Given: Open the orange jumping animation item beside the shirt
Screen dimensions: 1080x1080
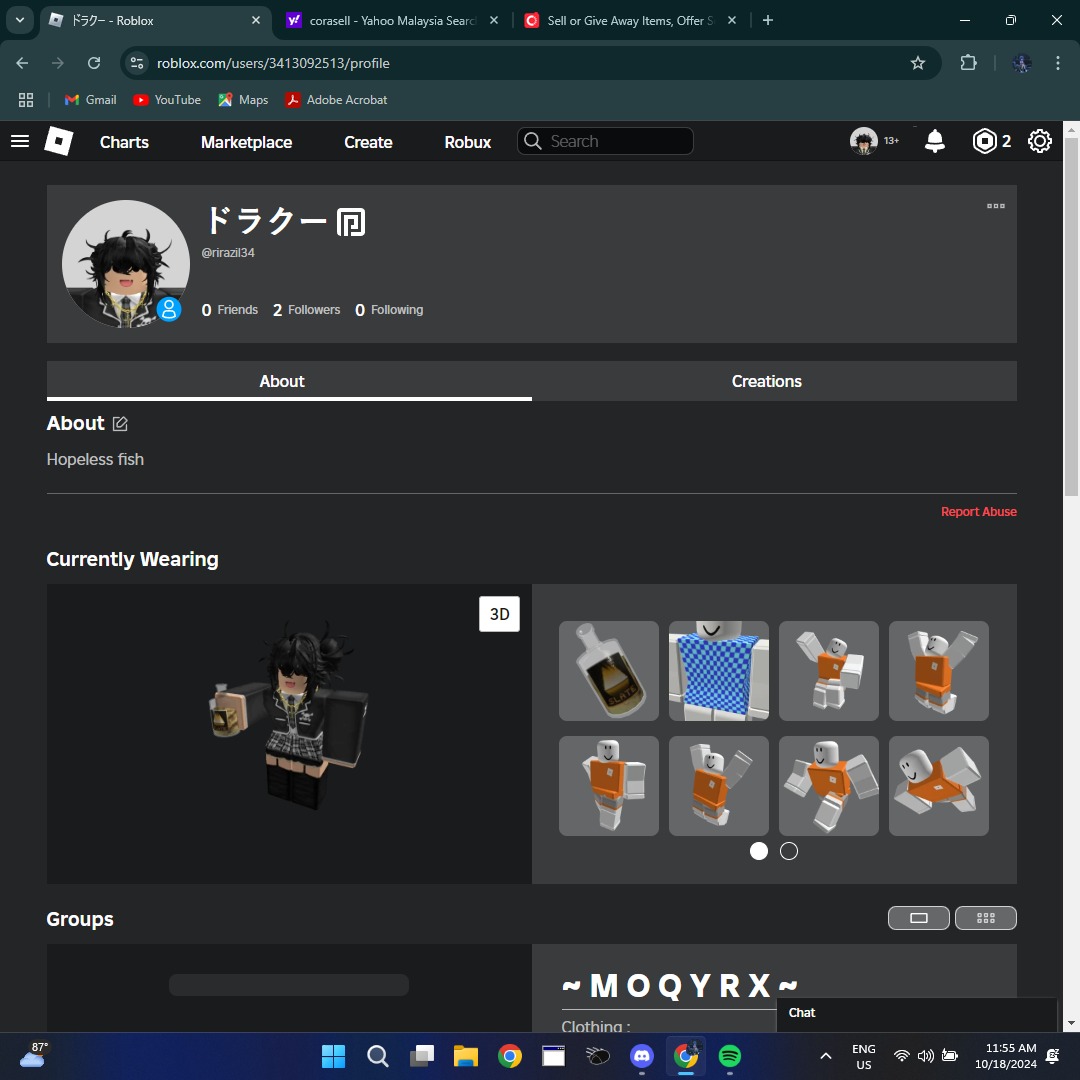Looking at the screenshot, I should pyautogui.click(x=829, y=671).
